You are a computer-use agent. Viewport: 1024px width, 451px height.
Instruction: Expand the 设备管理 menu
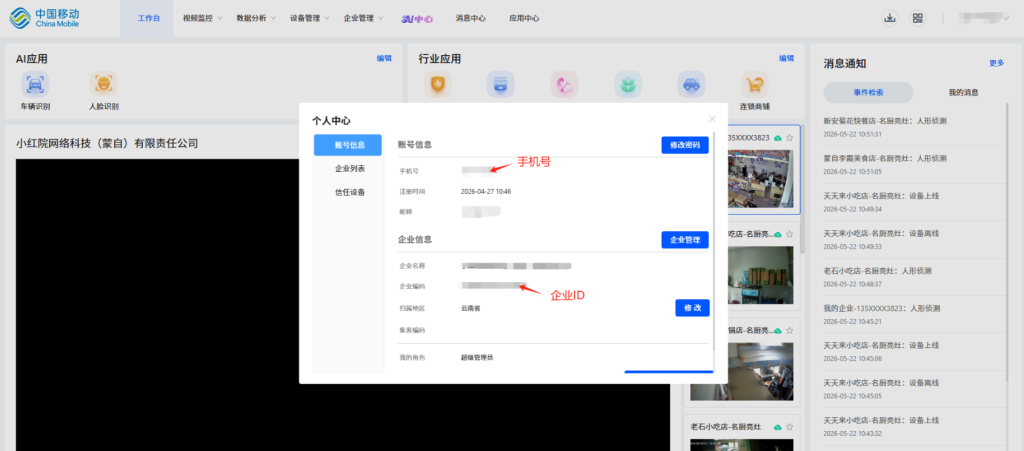tap(310, 18)
